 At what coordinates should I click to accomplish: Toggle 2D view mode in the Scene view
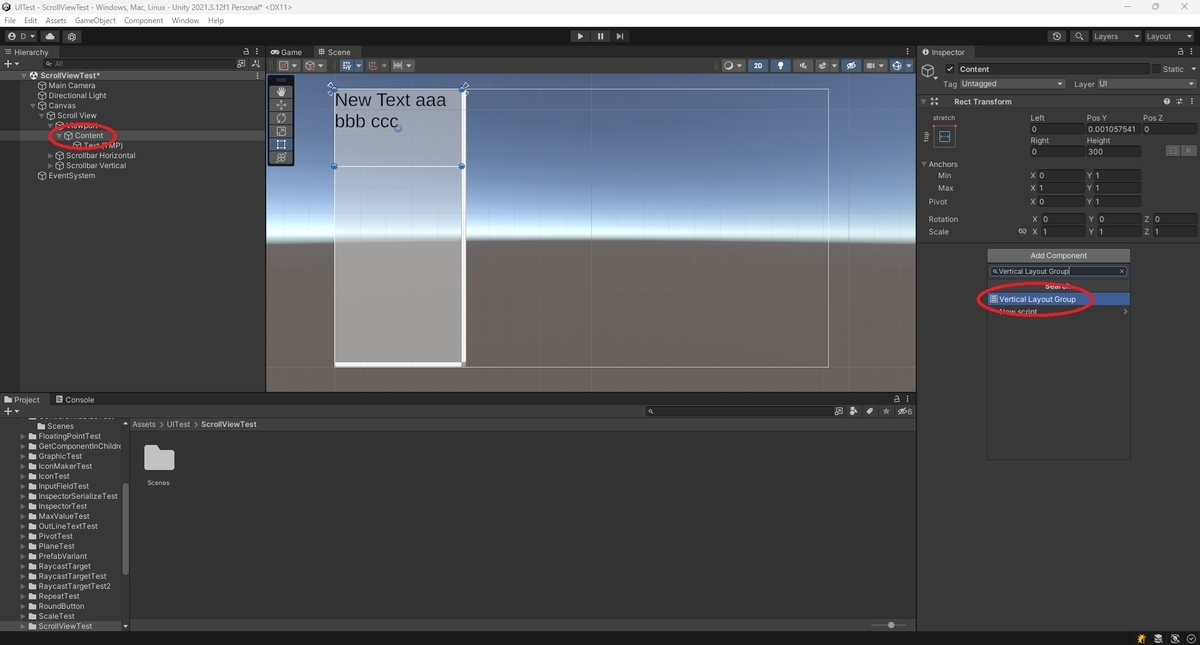click(757, 65)
